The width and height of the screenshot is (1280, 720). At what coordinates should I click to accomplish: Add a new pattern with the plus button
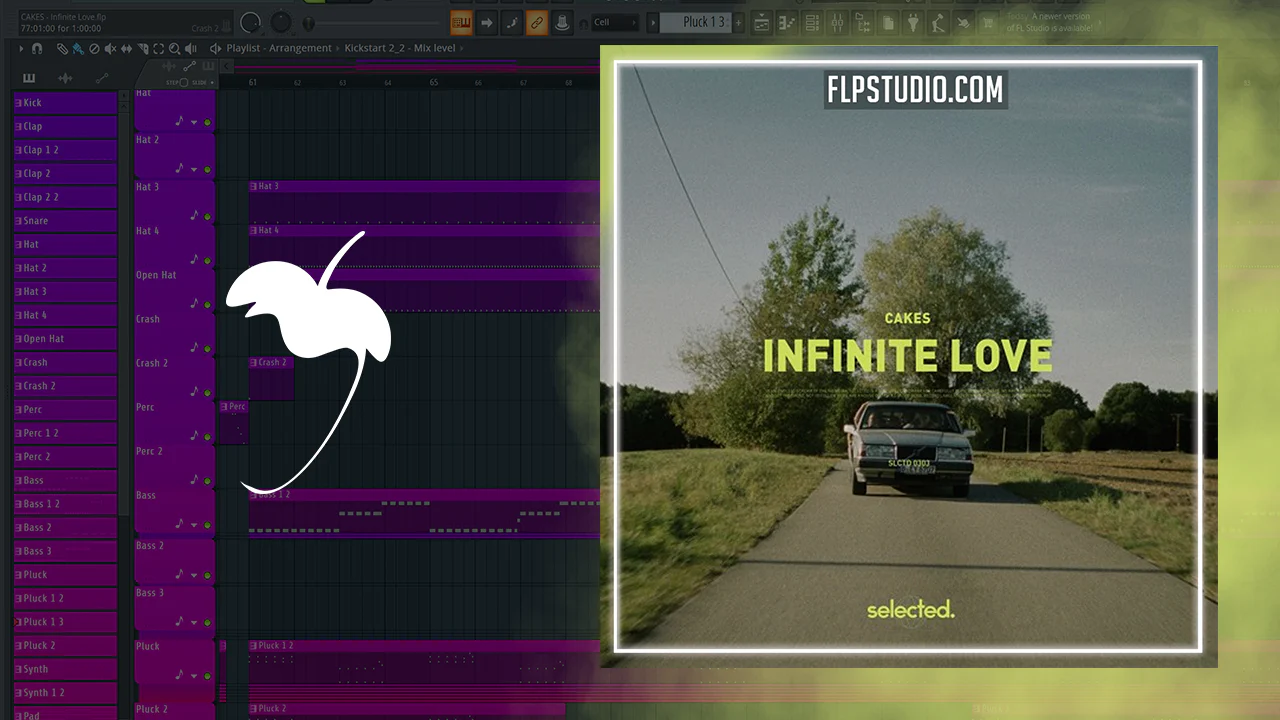pyautogui.click(x=739, y=22)
